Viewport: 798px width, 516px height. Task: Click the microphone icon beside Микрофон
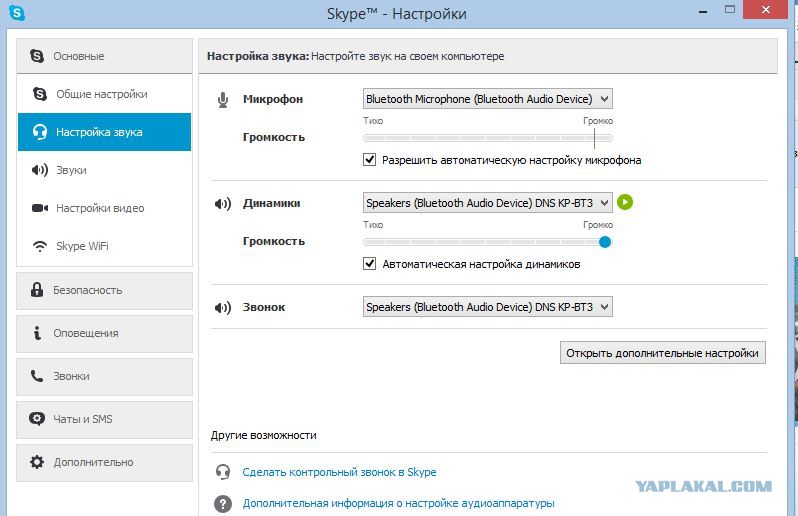[222, 99]
